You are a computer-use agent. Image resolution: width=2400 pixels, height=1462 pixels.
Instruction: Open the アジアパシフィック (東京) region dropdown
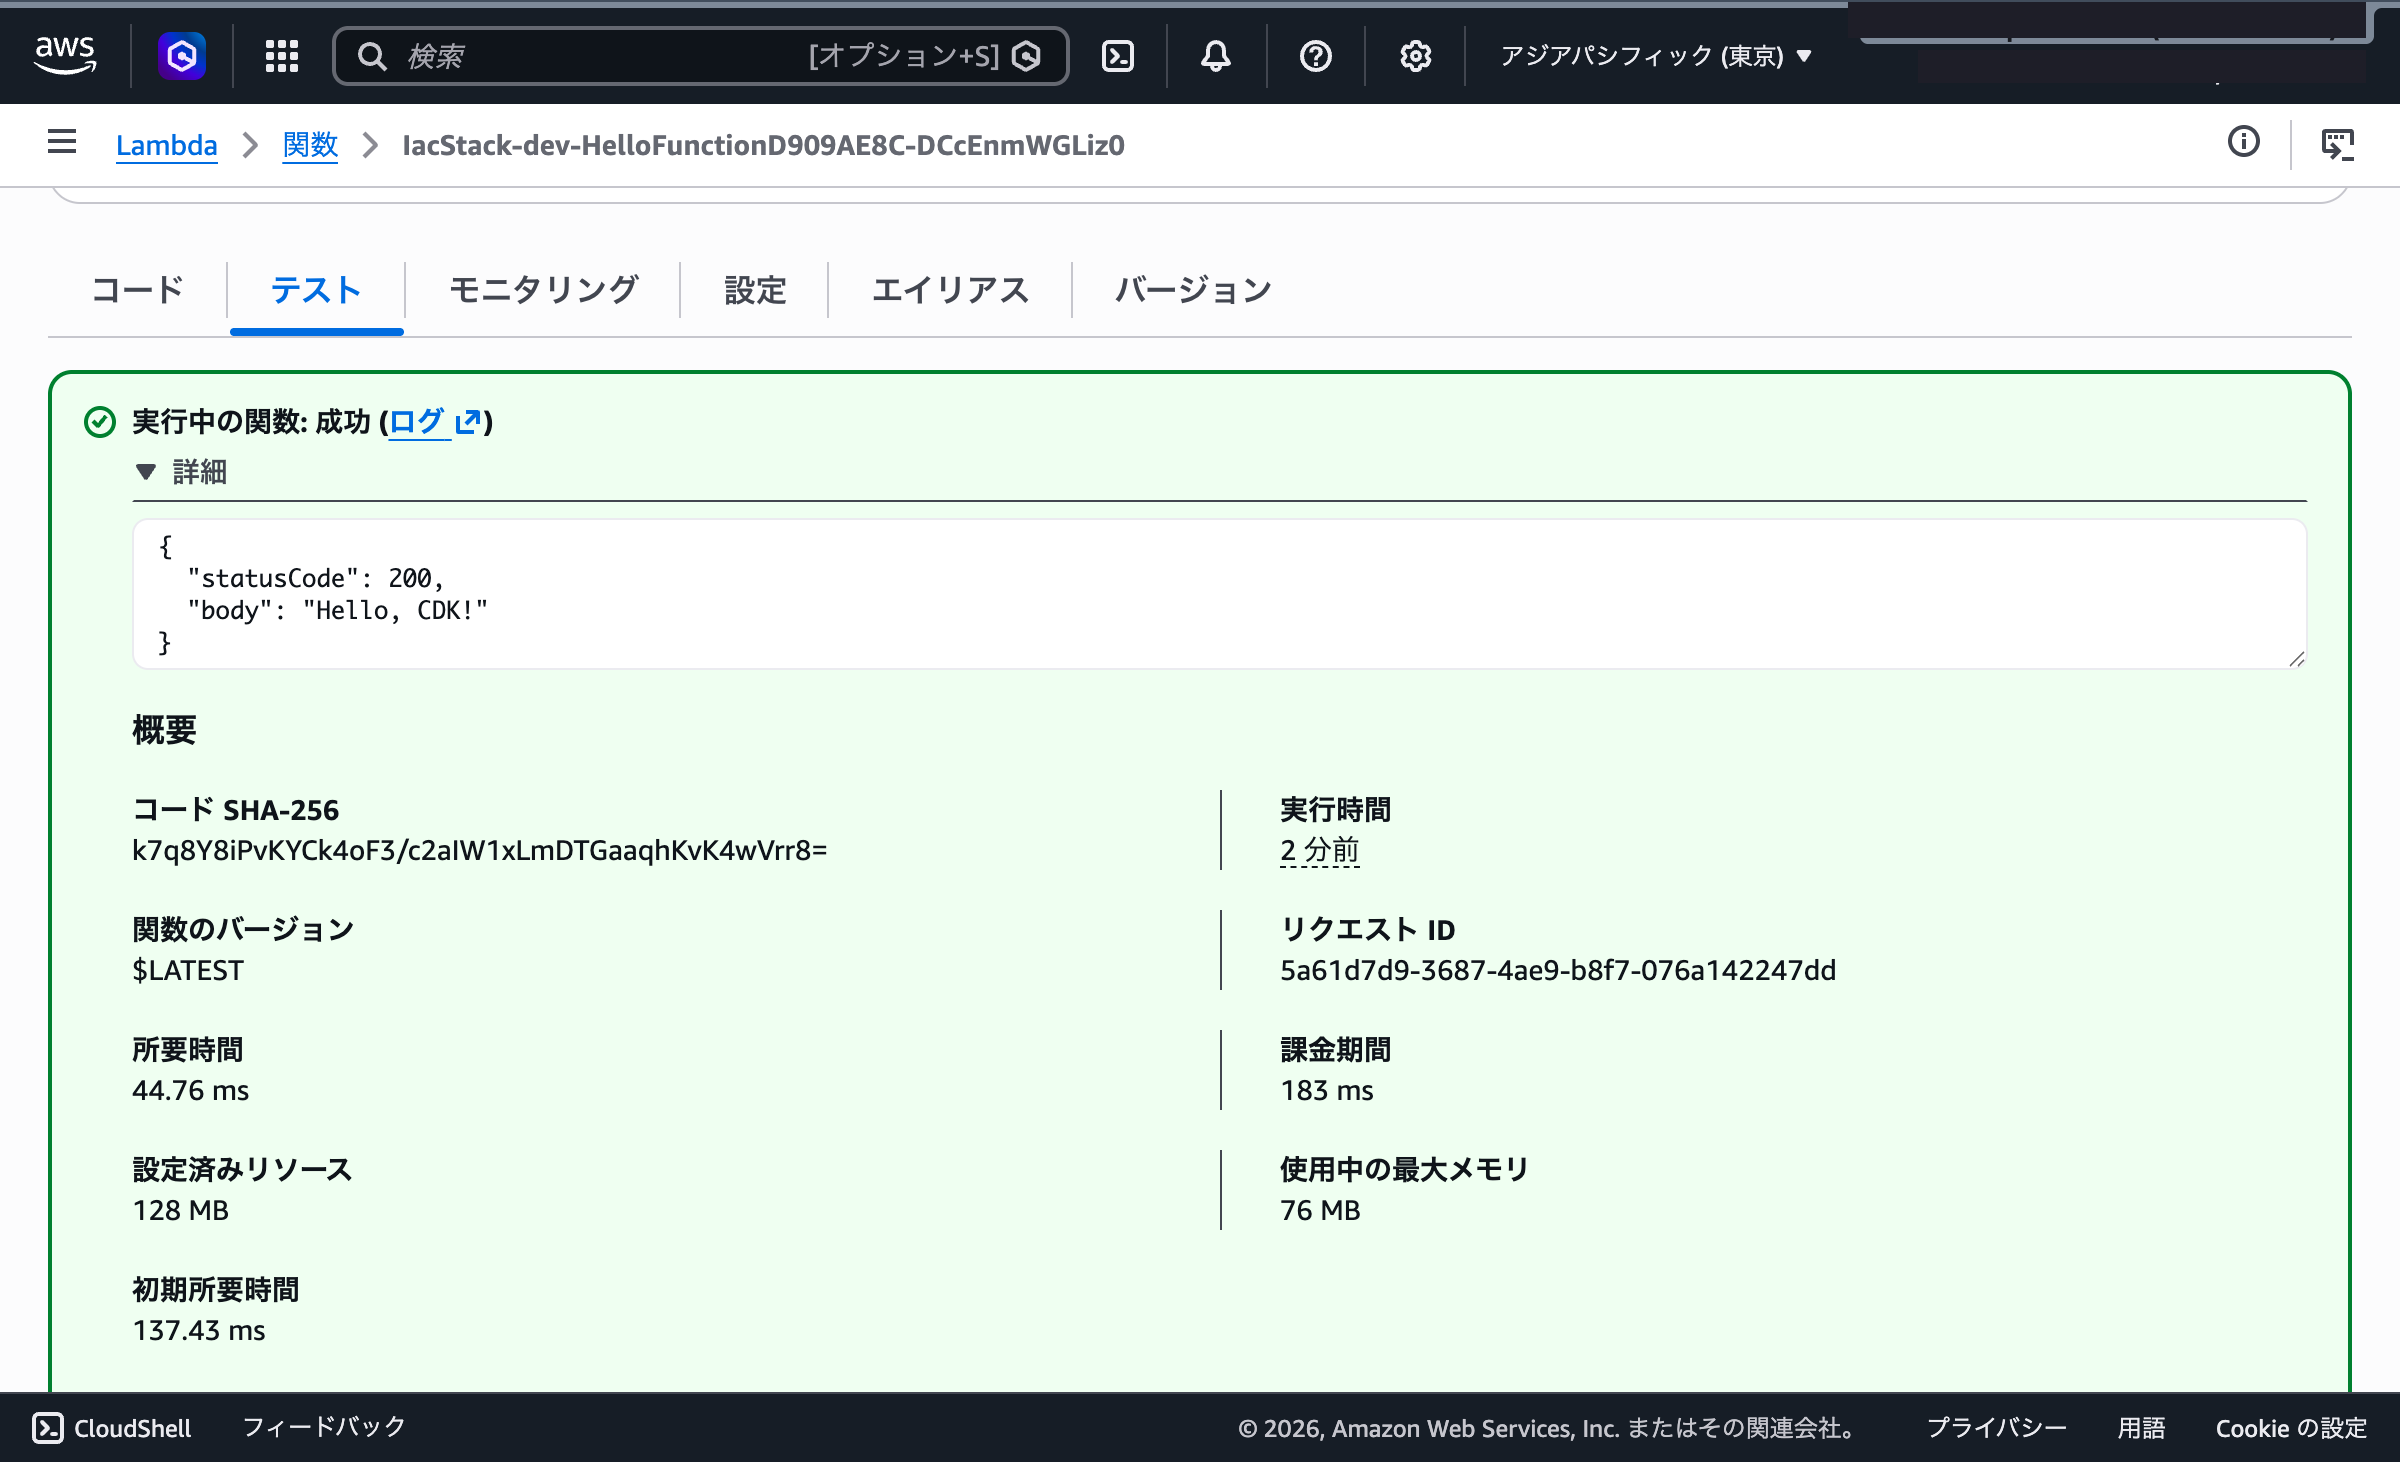(x=1656, y=56)
